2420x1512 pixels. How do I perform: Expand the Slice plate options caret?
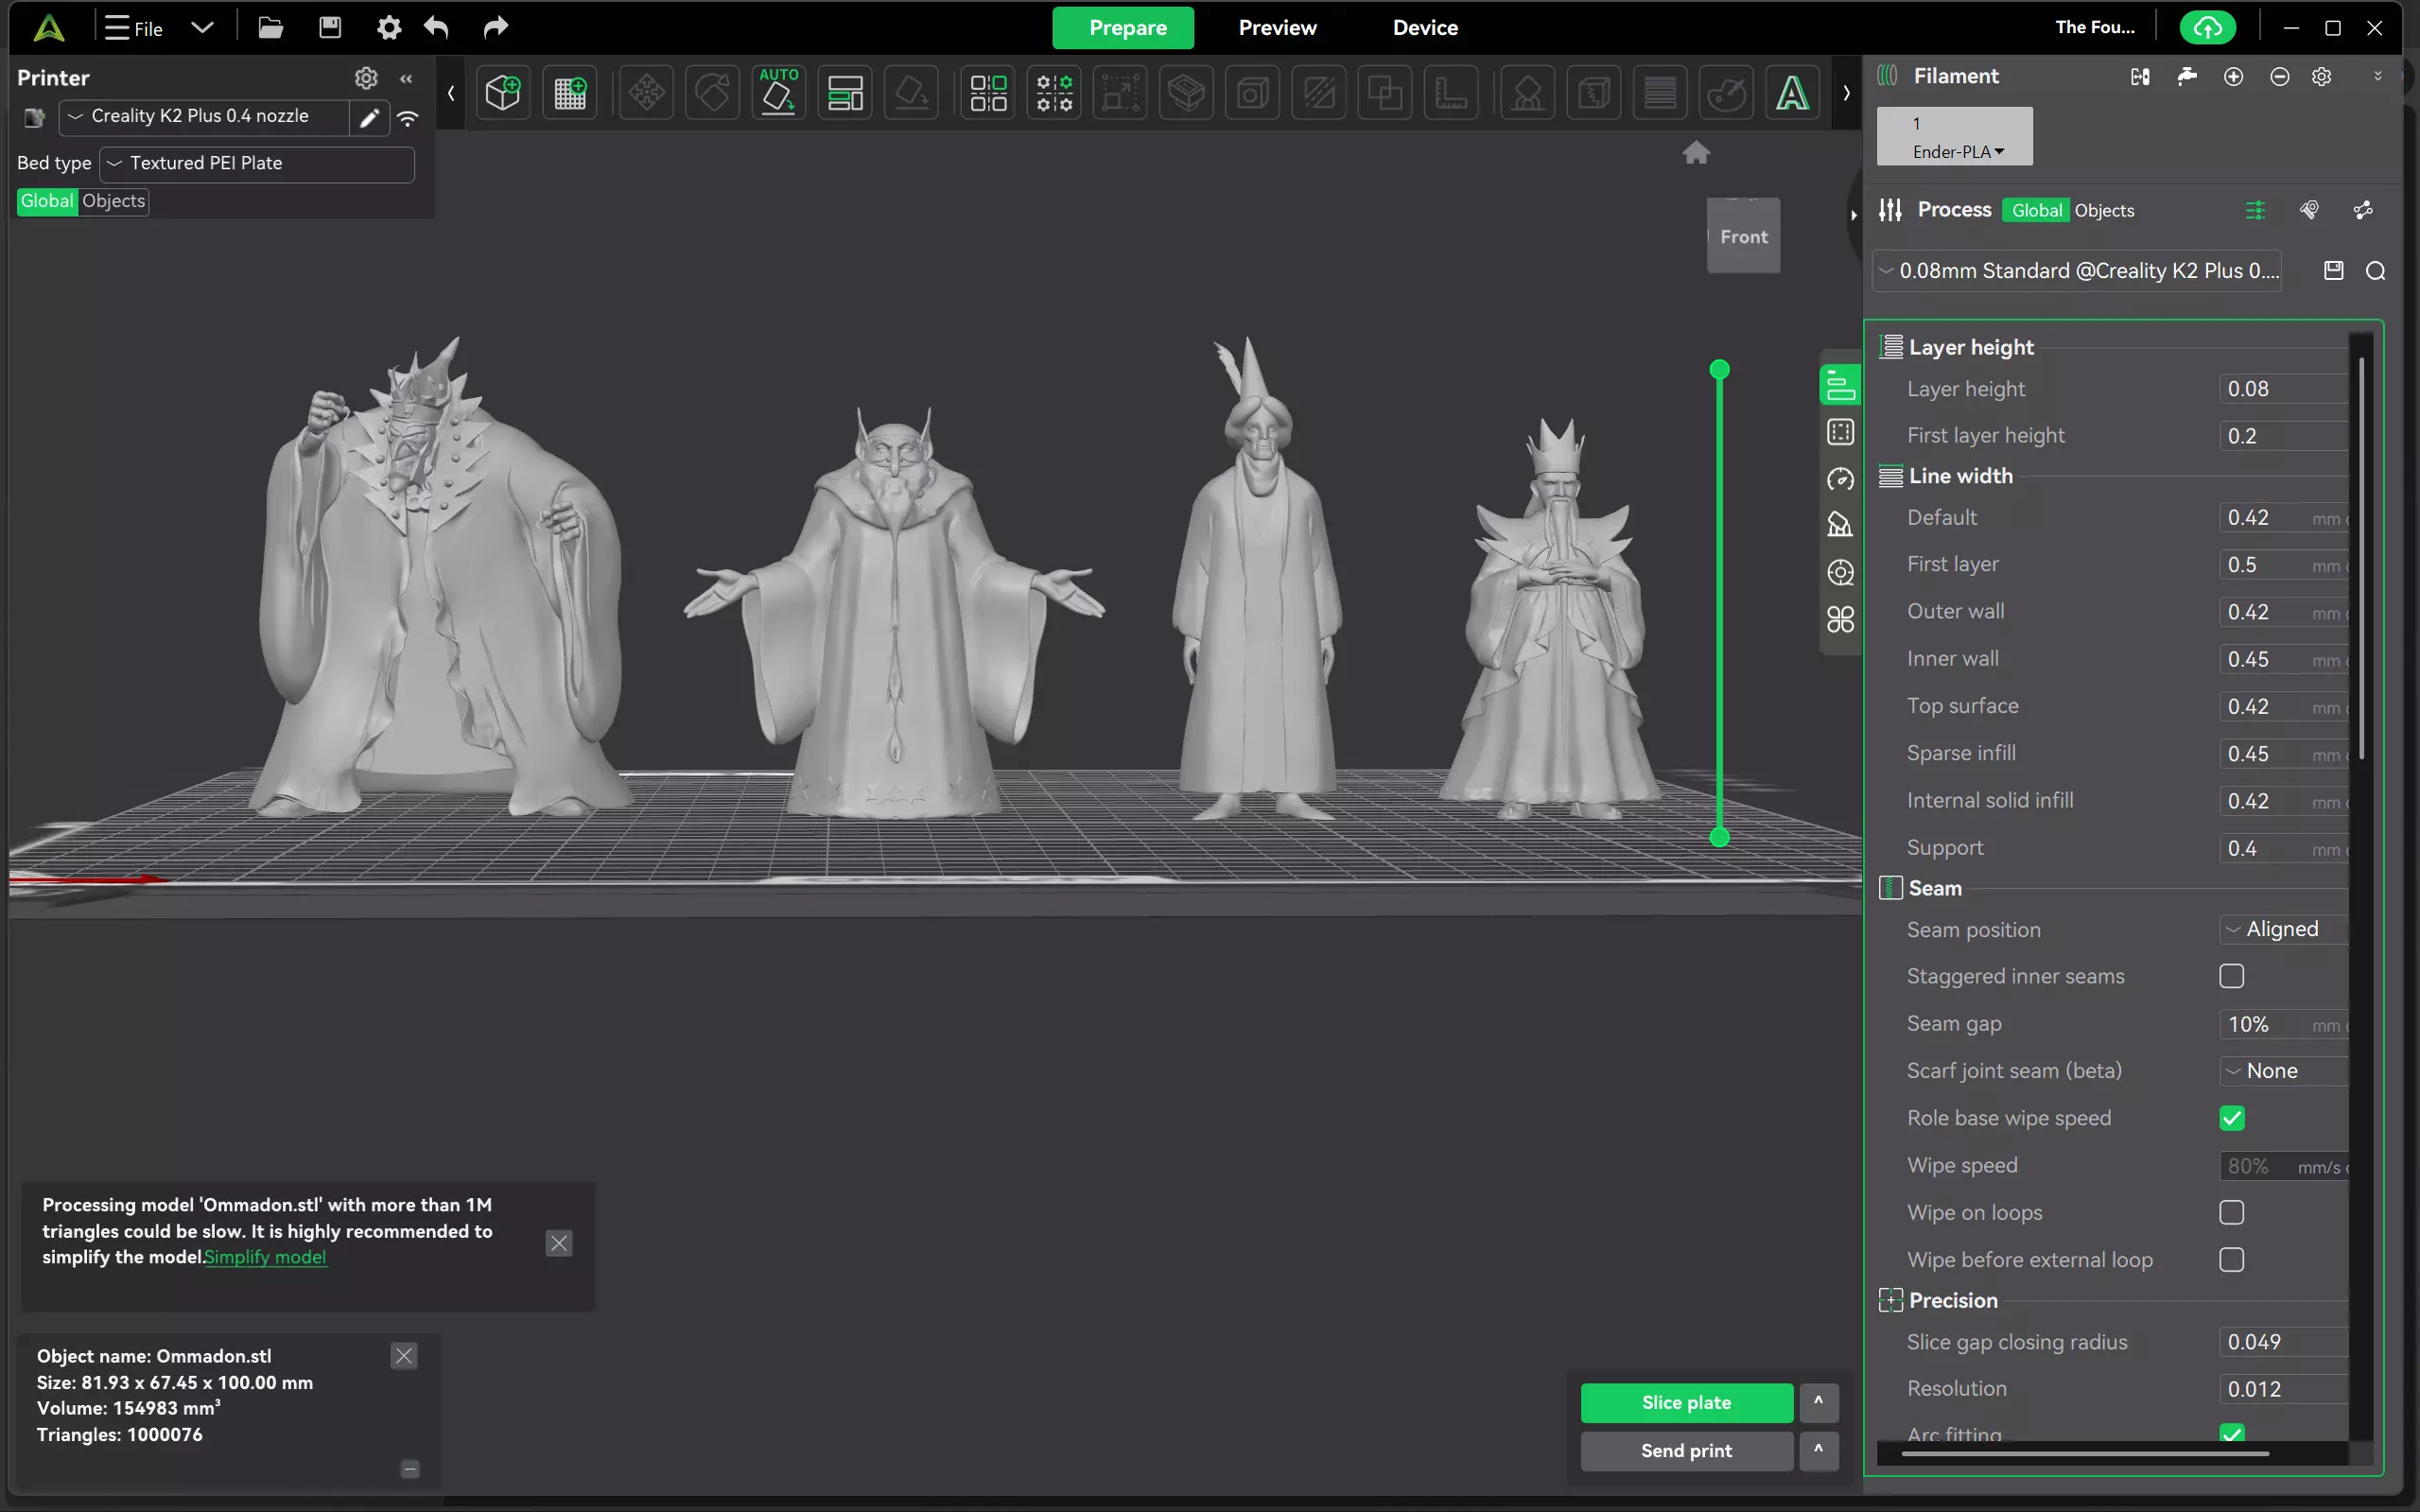click(1819, 1402)
